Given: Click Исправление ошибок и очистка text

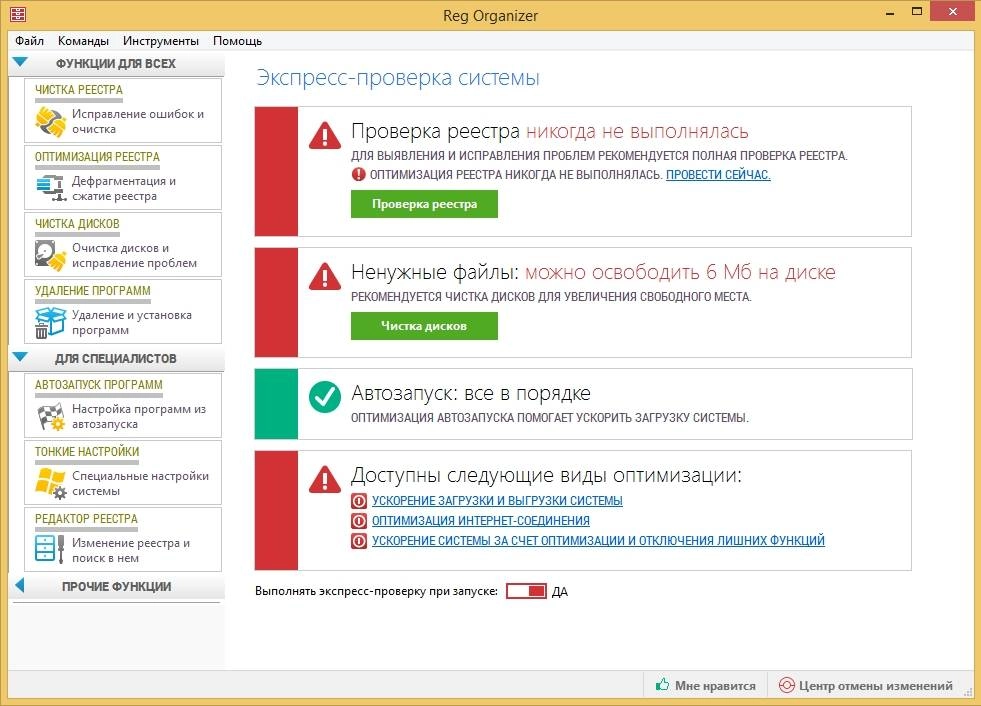Looking at the screenshot, I should point(138,121).
